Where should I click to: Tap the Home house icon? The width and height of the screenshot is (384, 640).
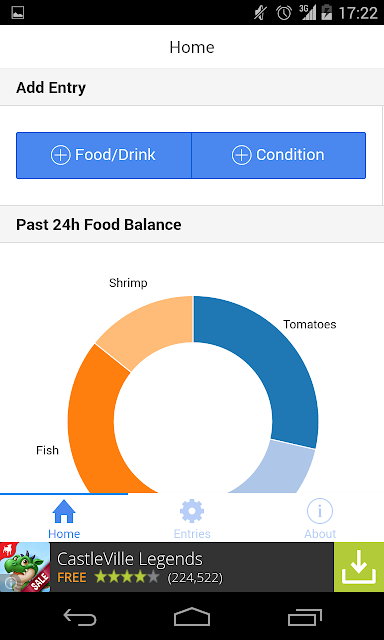(x=64, y=511)
